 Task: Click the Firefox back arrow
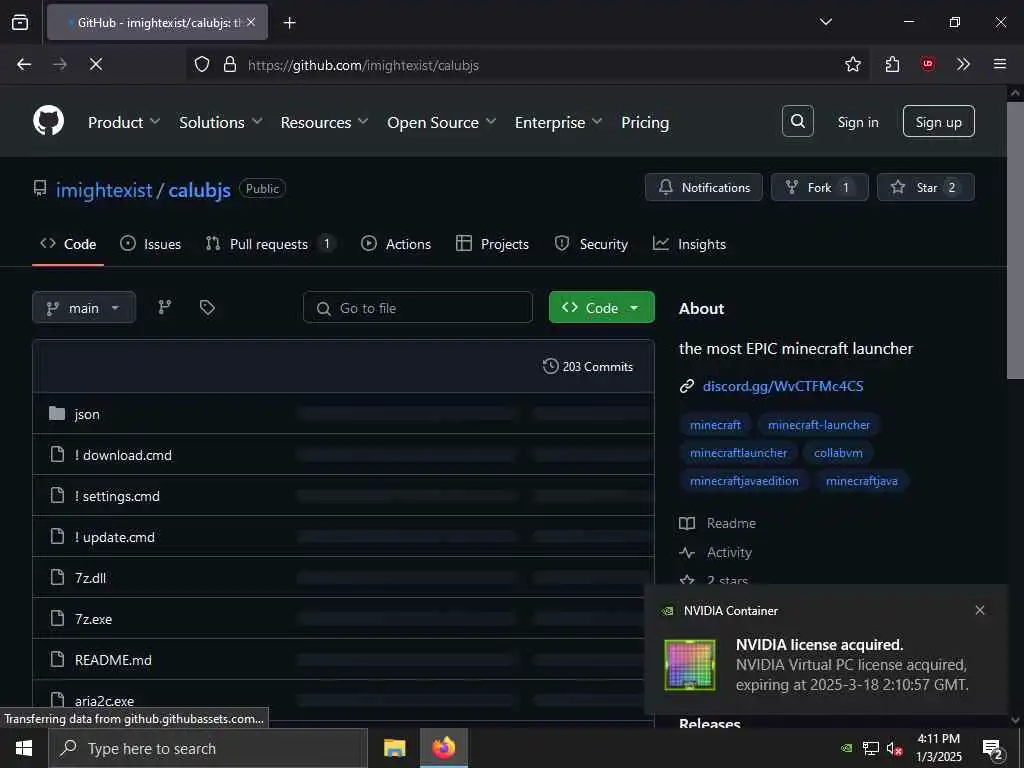pyautogui.click(x=24, y=64)
